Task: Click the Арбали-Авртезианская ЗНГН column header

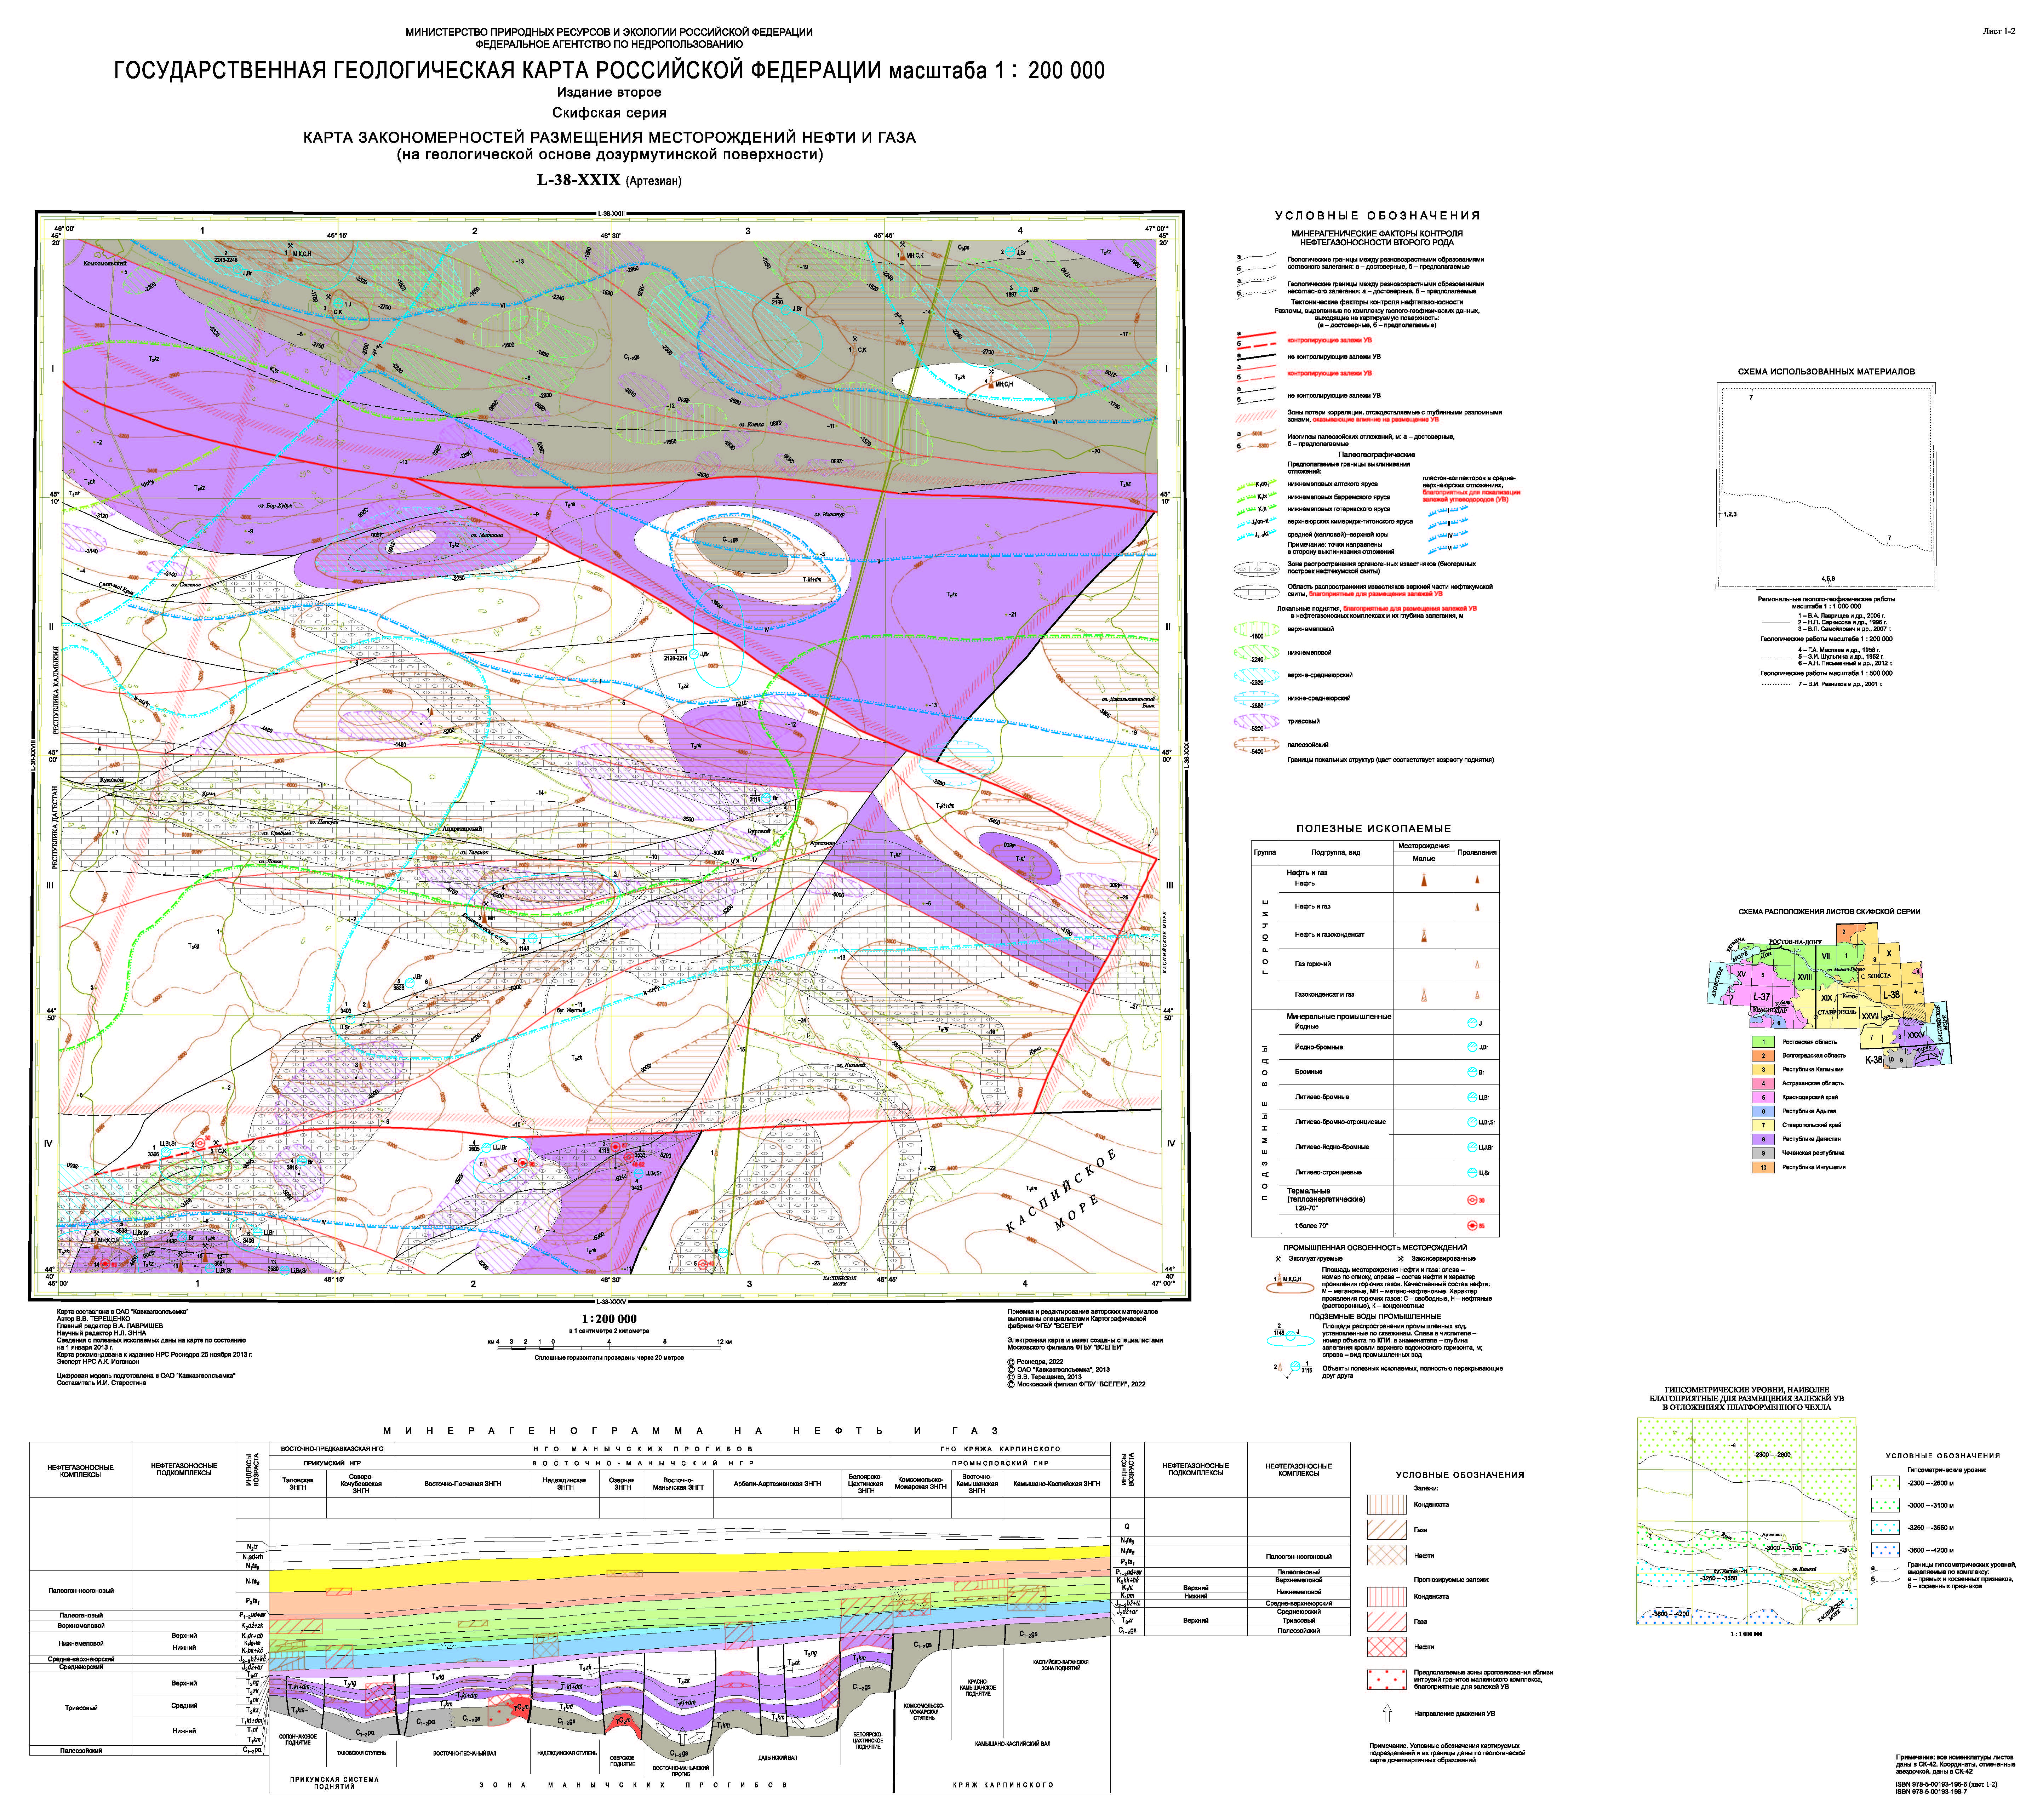Action: (777, 1484)
